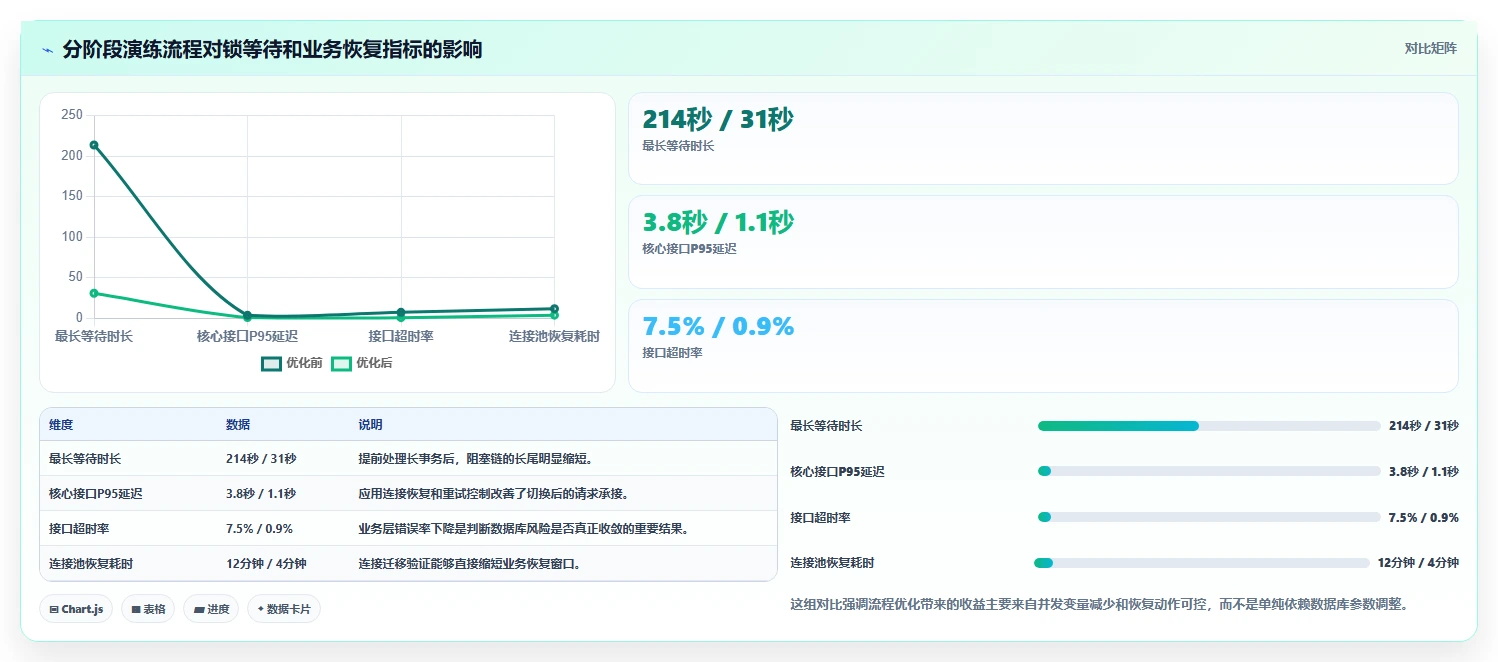Click the 接口超时率 progress bar
The image size is (1498, 662).
[1209, 517]
